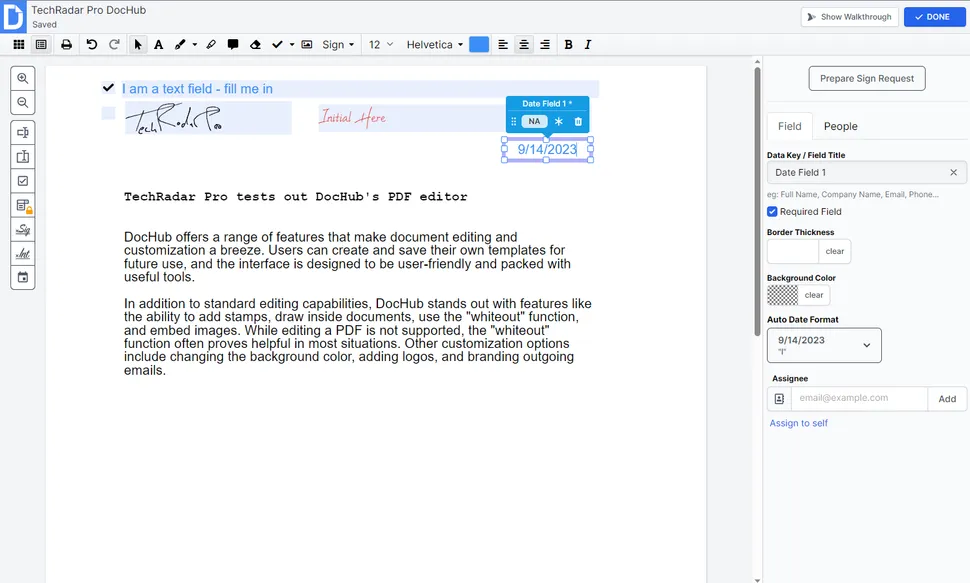This screenshot has height=583, width=970.
Task: Open the Helvetica font dropdown
Action: pyautogui.click(x=435, y=45)
